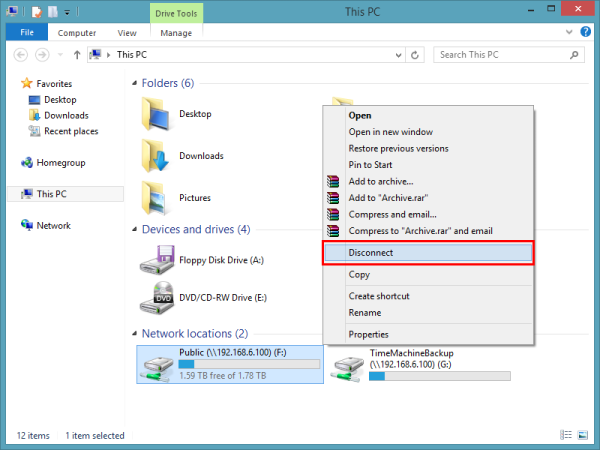Collapse the Devices and drives group
Screen dimensions: 600x450
click(134, 229)
